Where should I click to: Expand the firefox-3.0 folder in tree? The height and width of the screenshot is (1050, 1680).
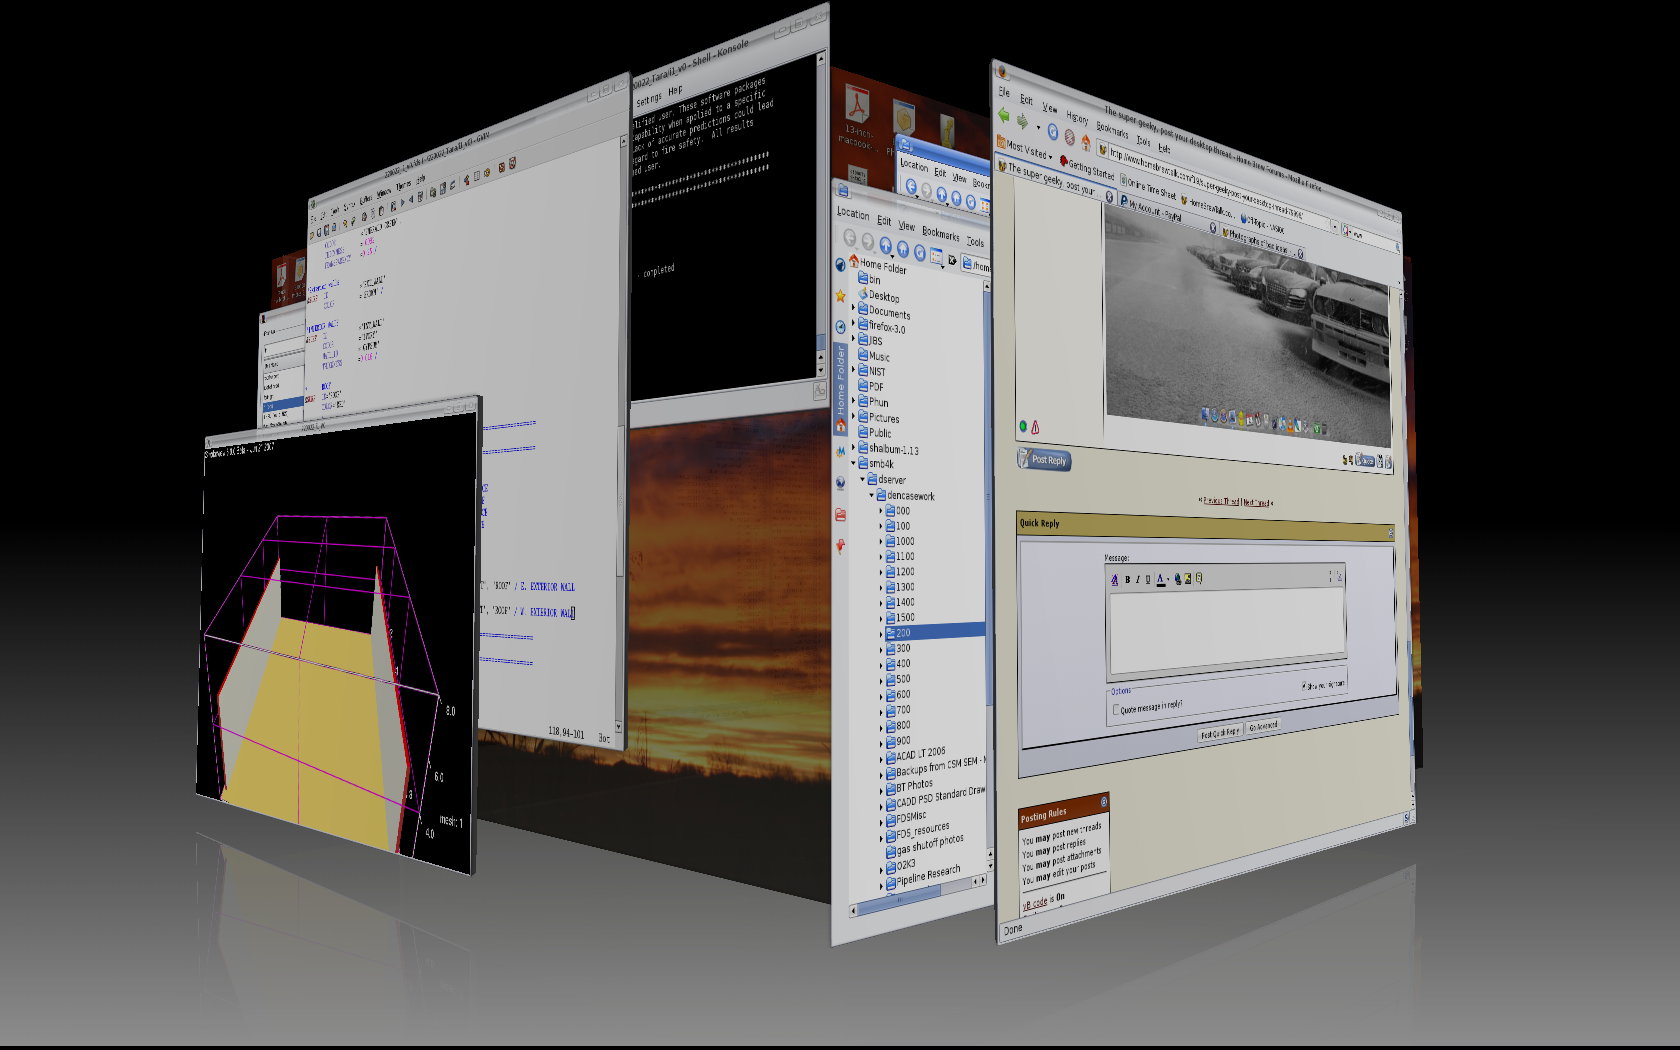pos(853,323)
